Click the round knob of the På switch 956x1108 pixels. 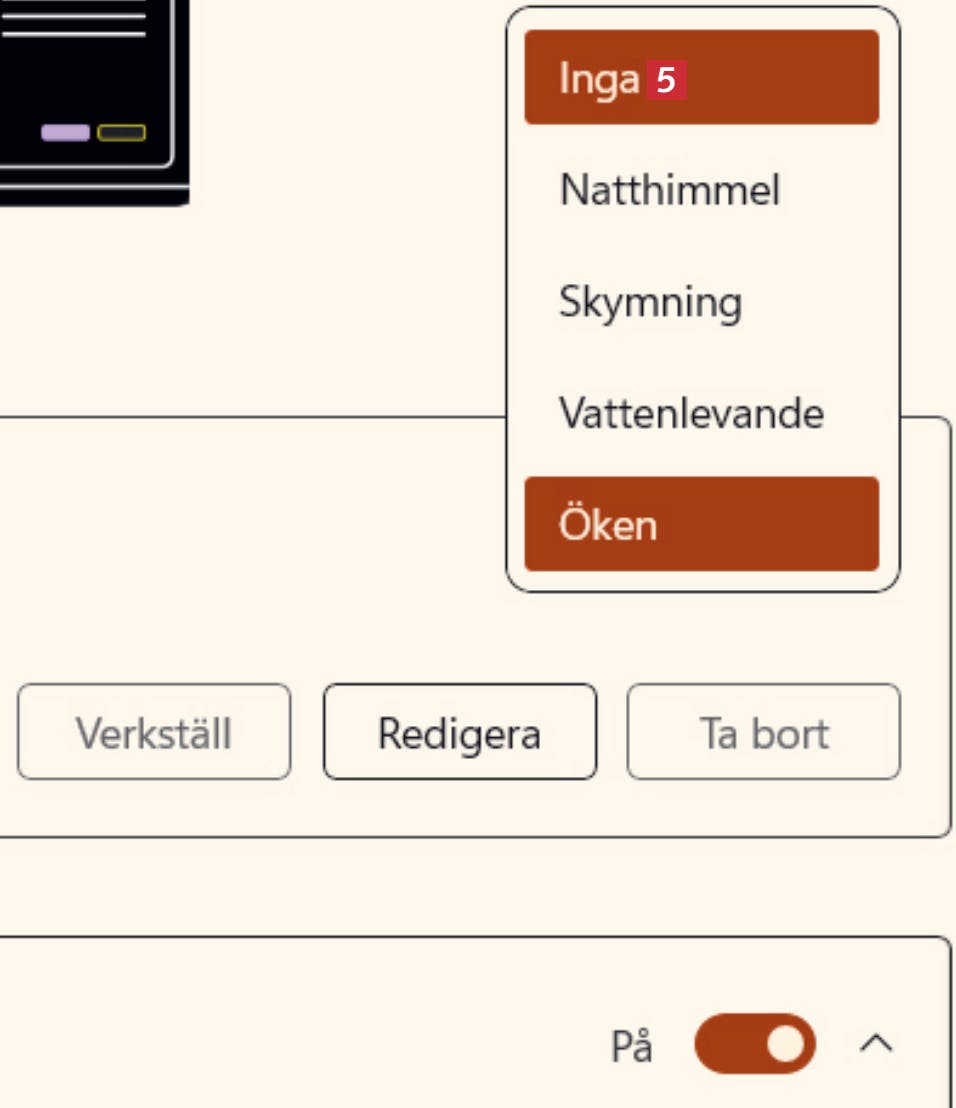tap(787, 1045)
